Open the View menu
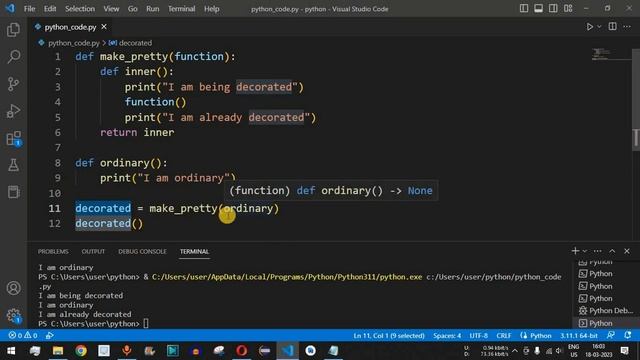This screenshot has width=640, height=360. (x=111, y=9)
